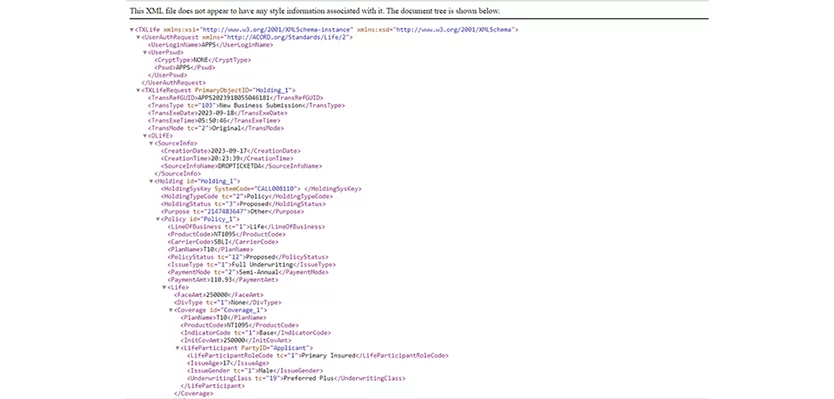Screen dimensions: 834x399
Task: Click the Purpose Other line
Action: coord(232,212)
